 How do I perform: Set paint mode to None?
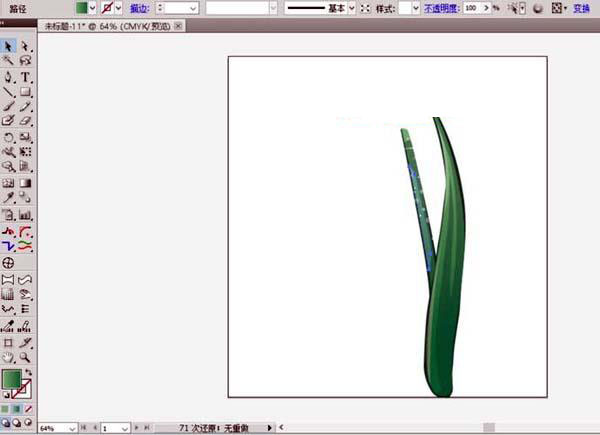[x=28, y=409]
